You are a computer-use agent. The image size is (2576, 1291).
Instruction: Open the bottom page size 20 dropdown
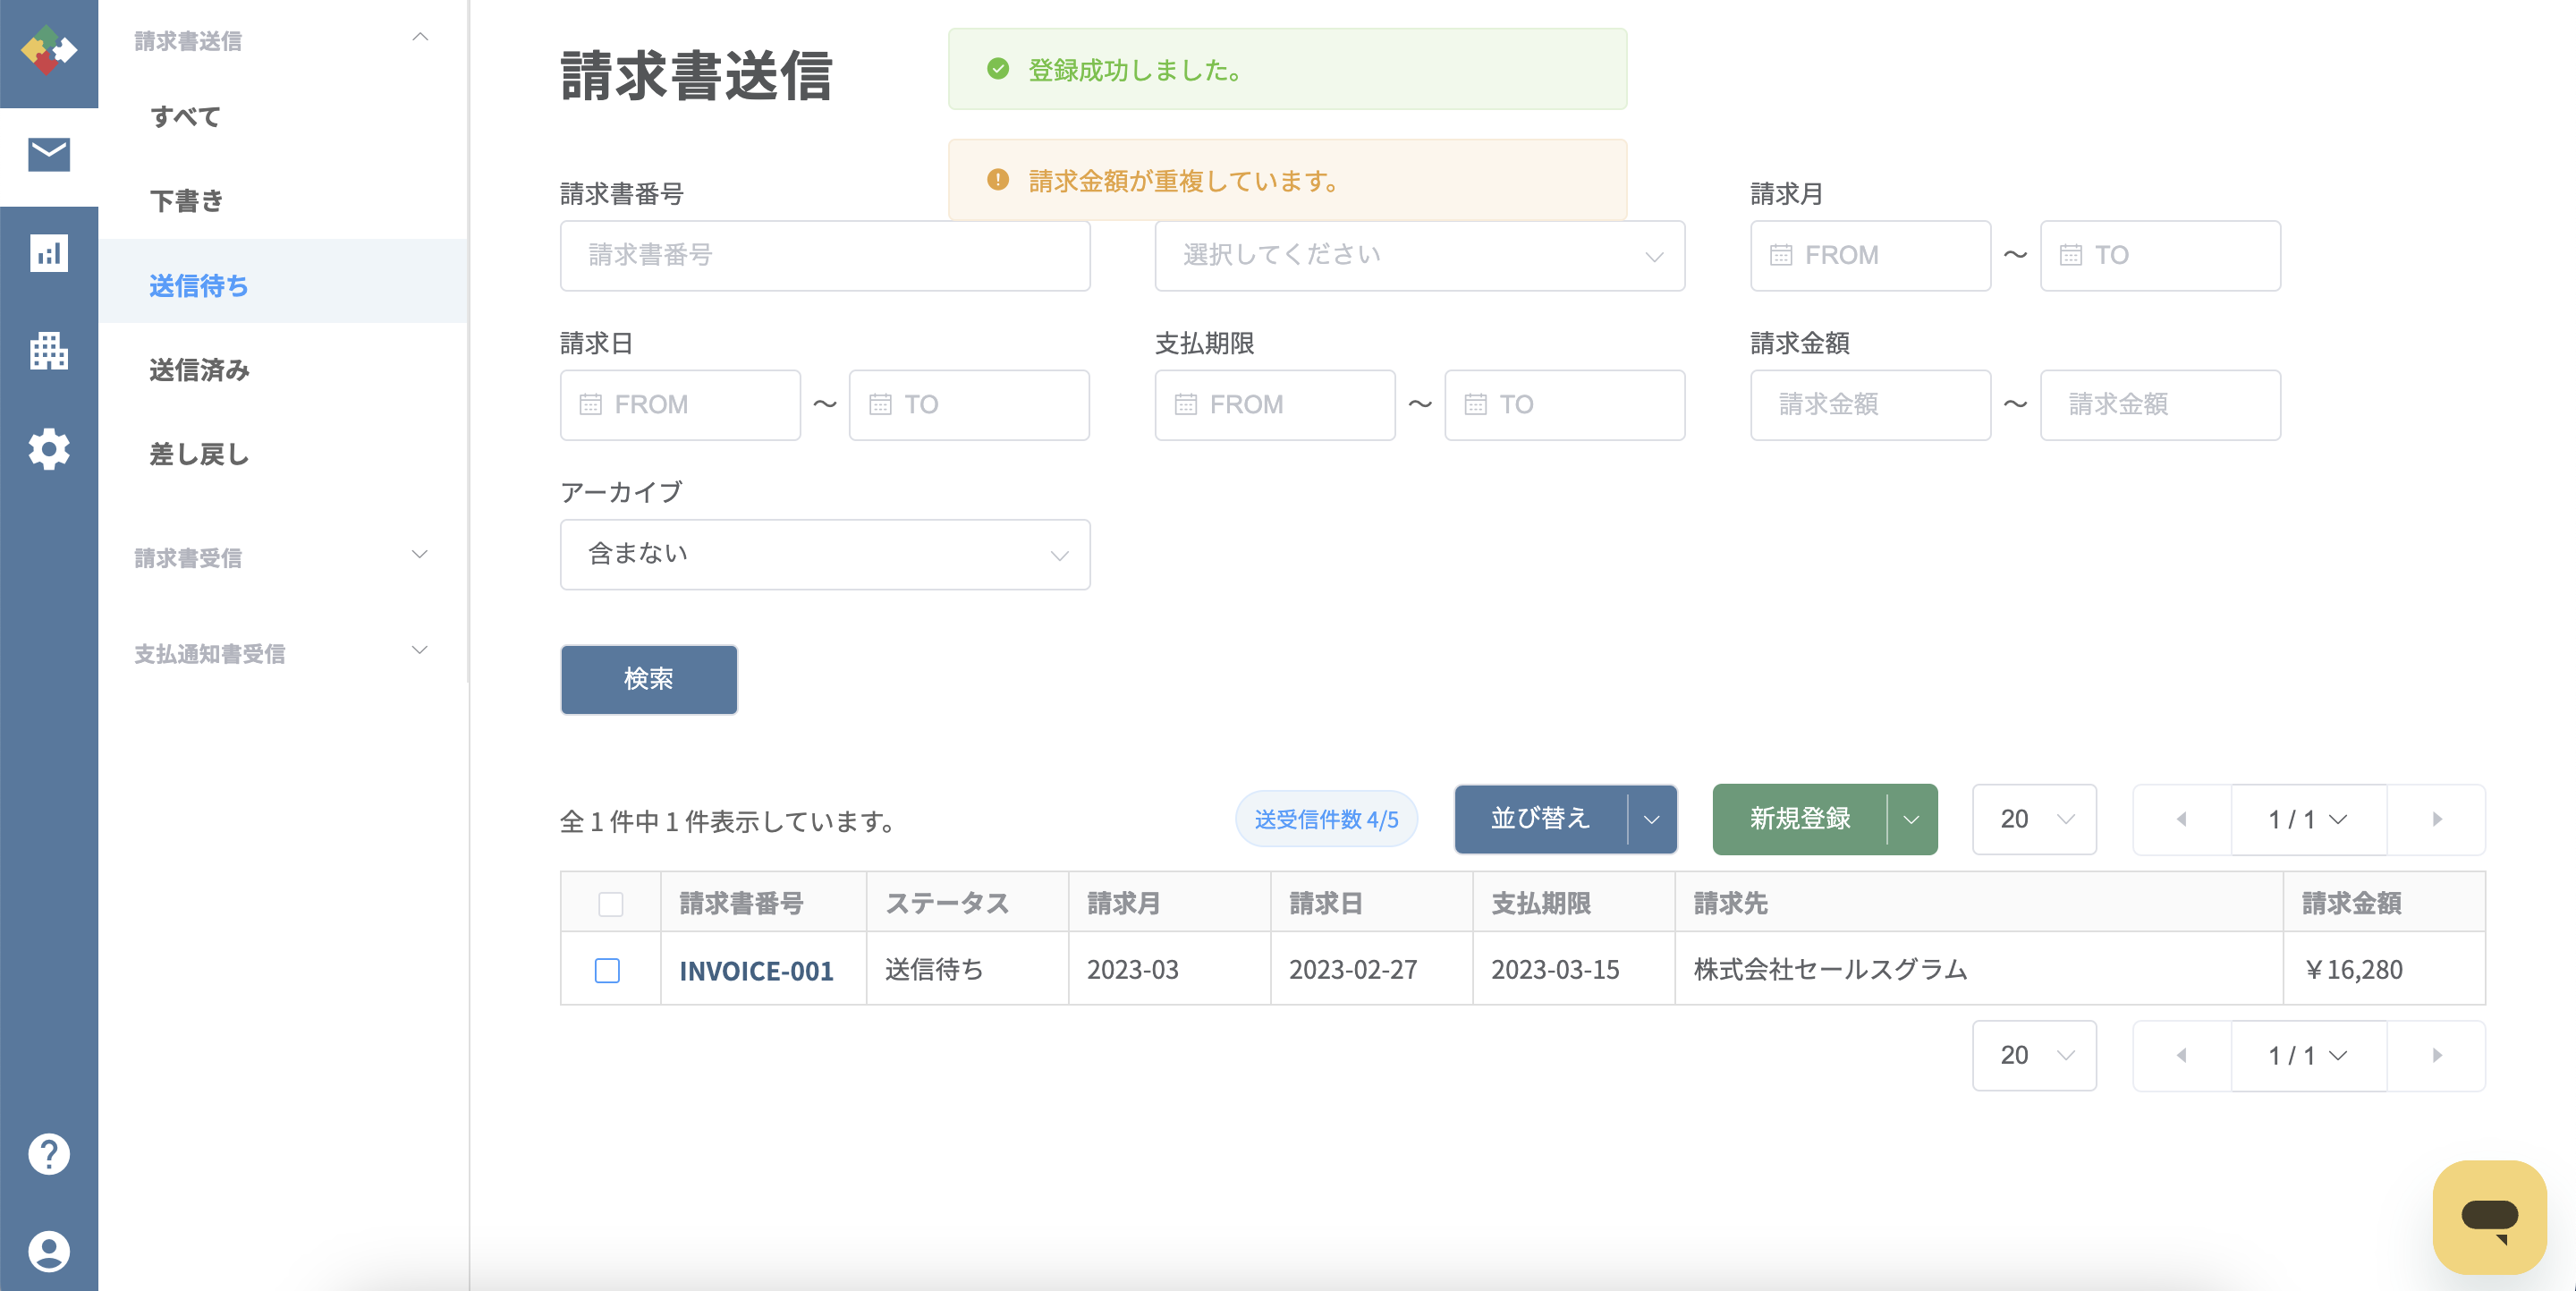(2034, 1055)
